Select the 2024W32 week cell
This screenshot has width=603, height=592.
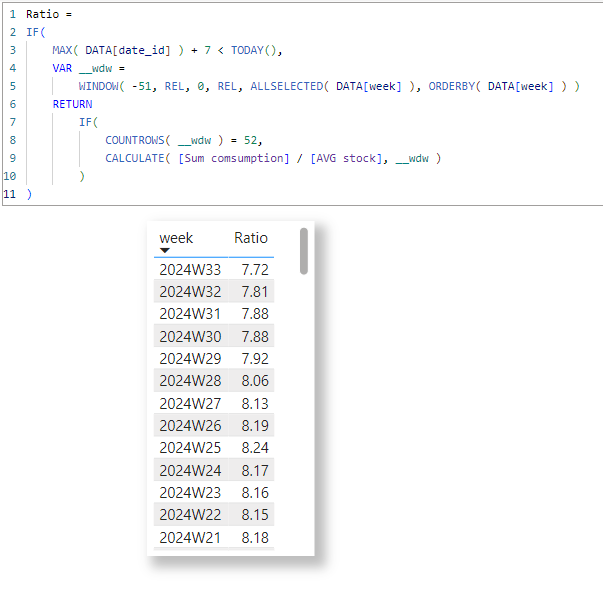click(190, 292)
